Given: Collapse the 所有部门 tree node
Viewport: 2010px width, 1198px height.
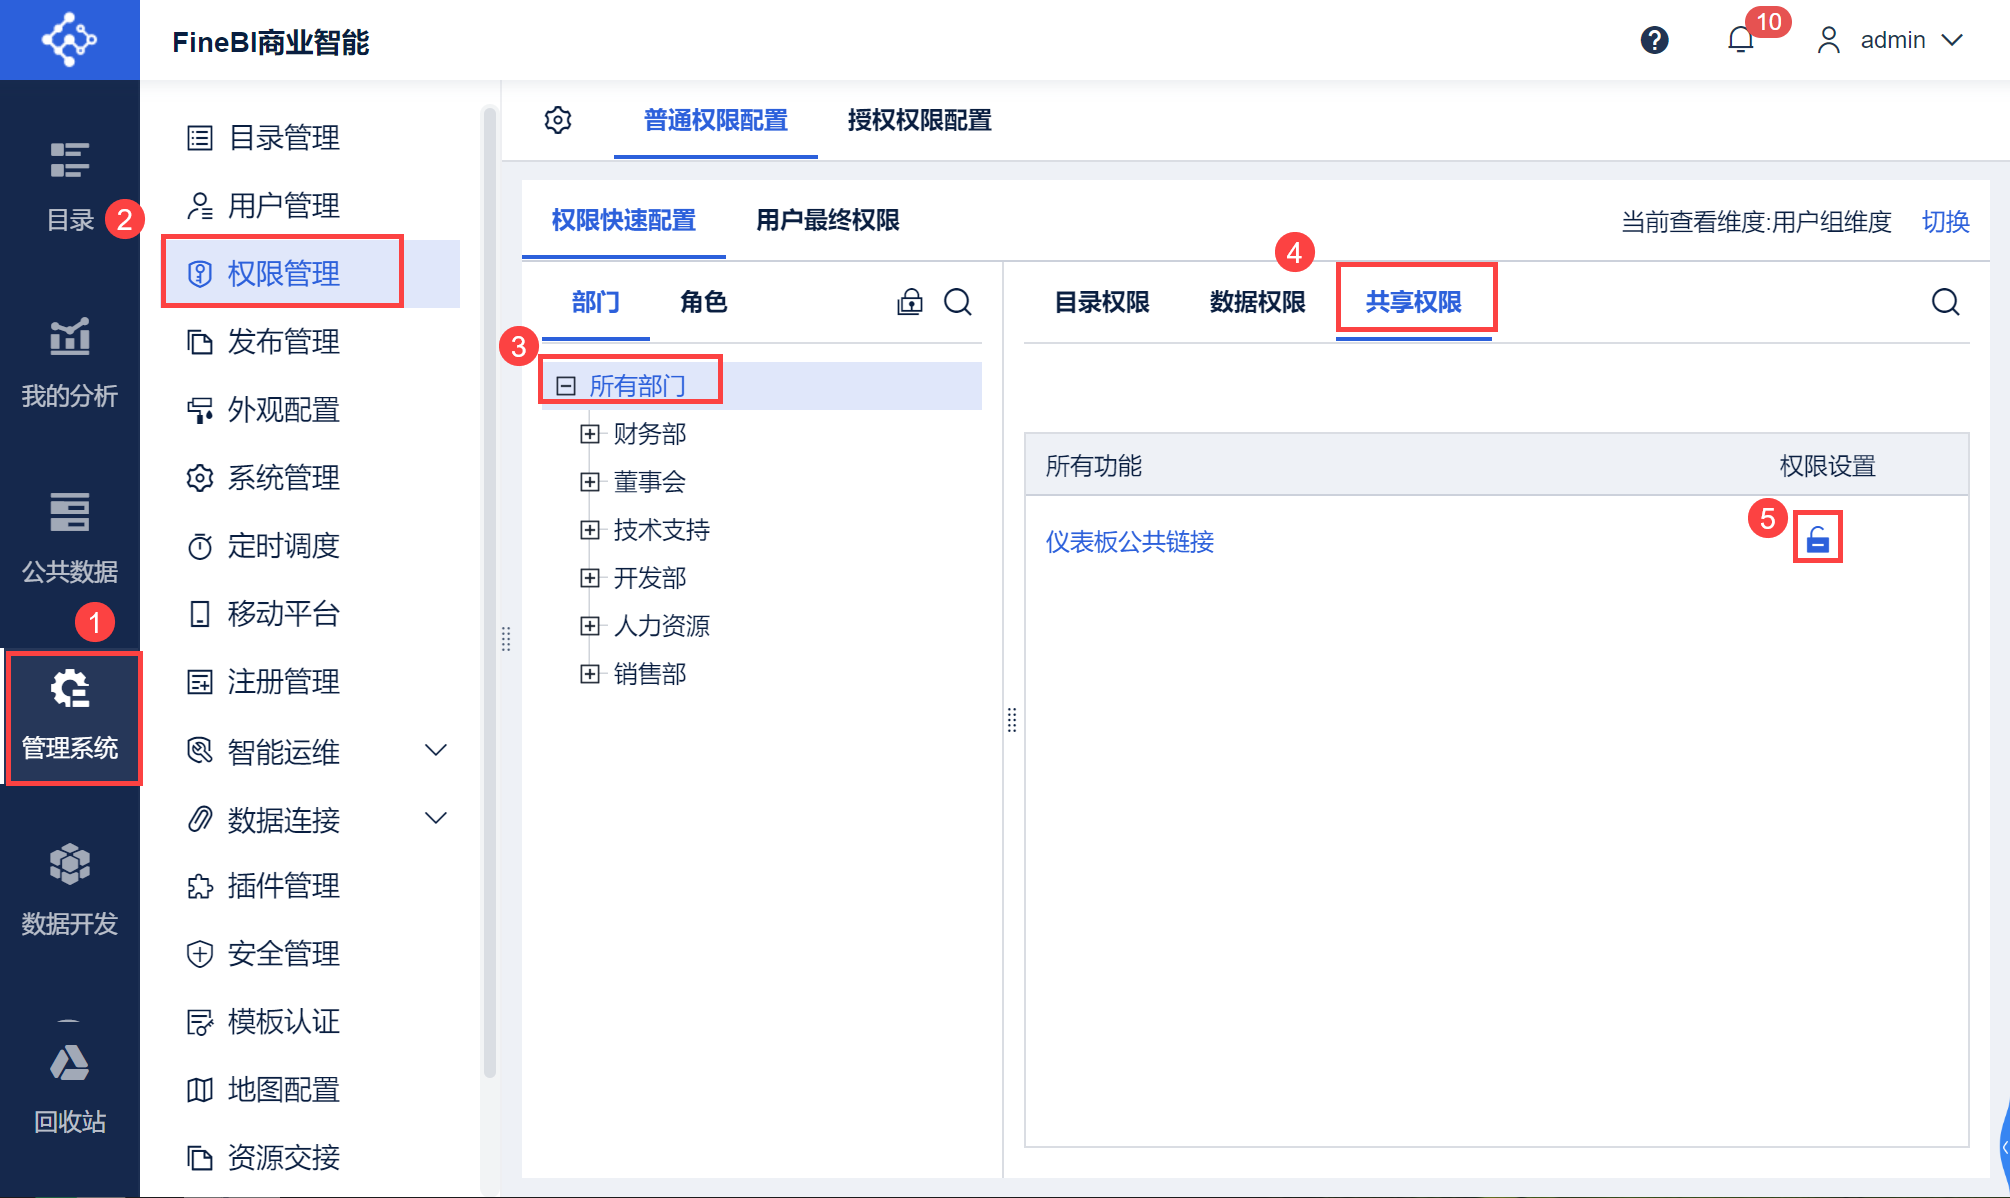Looking at the screenshot, I should click(566, 386).
